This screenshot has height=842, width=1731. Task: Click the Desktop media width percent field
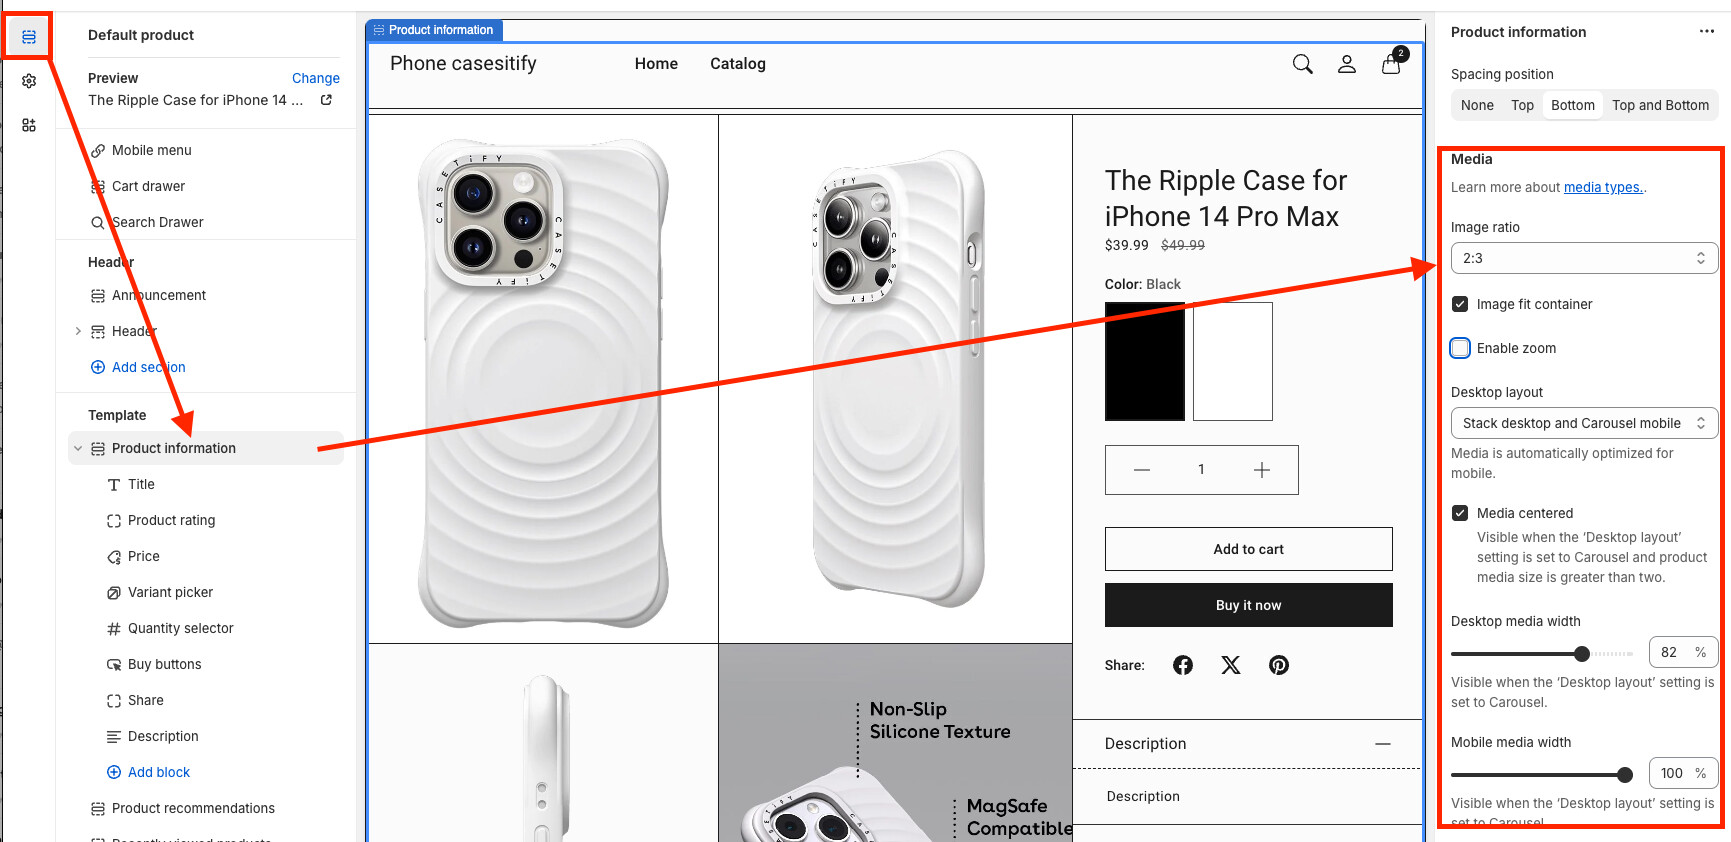1683,652
